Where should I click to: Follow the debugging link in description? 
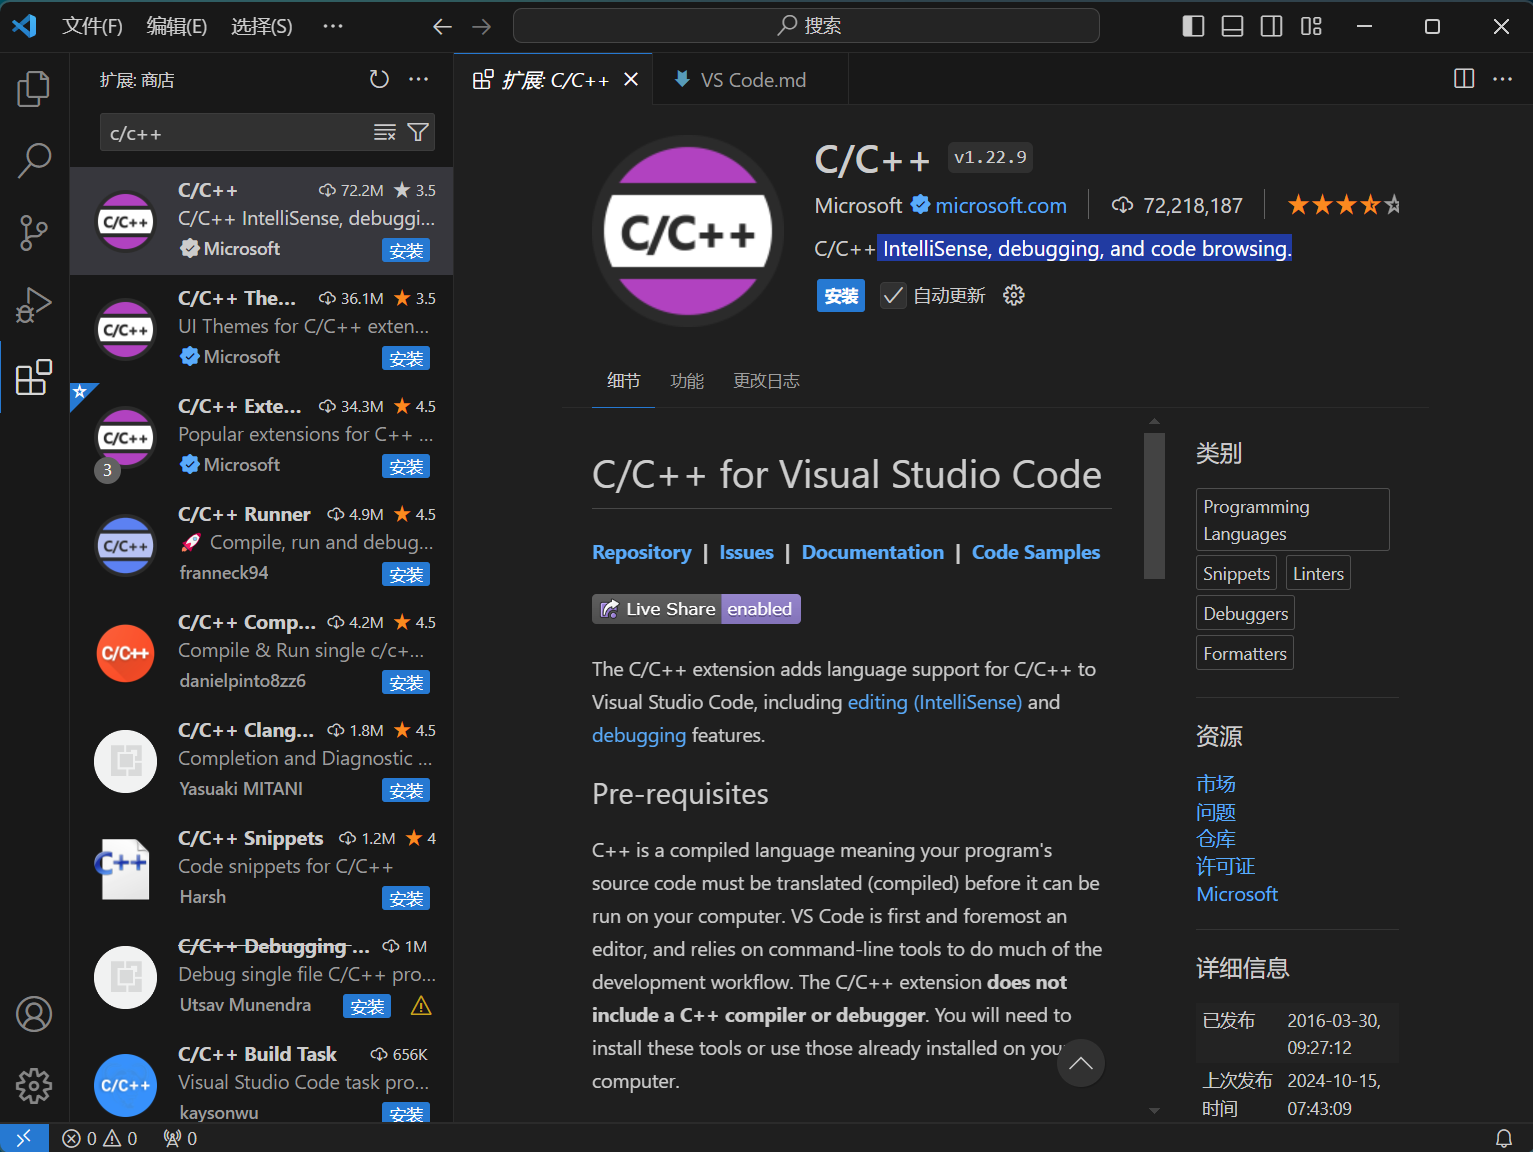coord(639,735)
